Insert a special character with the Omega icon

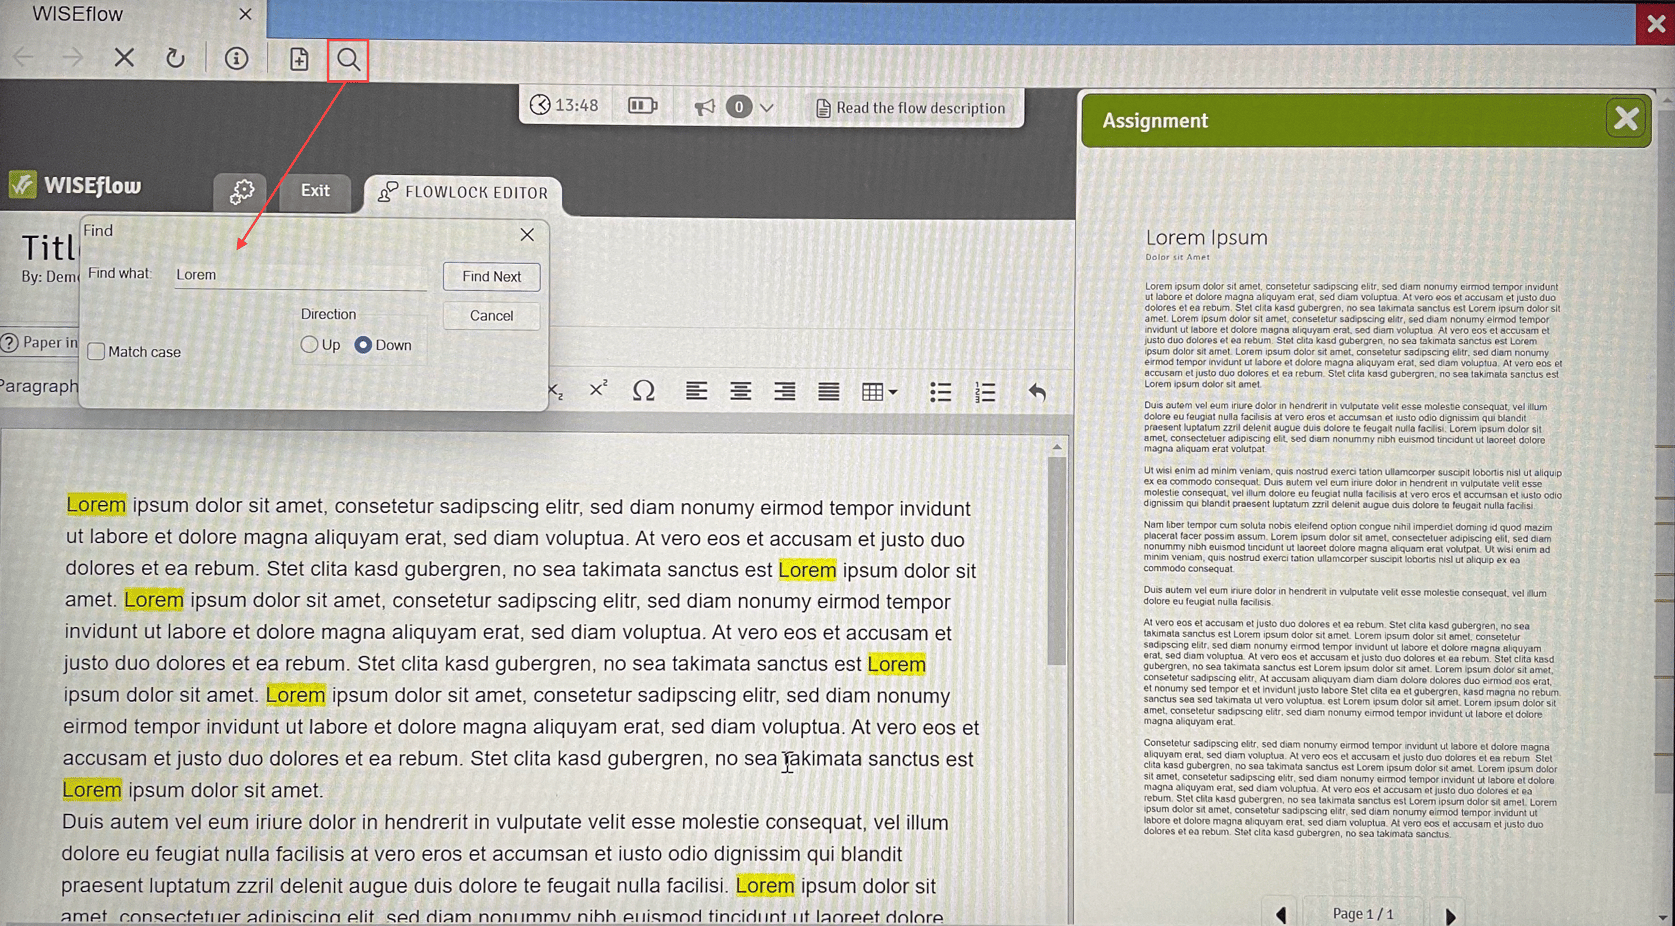click(x=644, y=391)
